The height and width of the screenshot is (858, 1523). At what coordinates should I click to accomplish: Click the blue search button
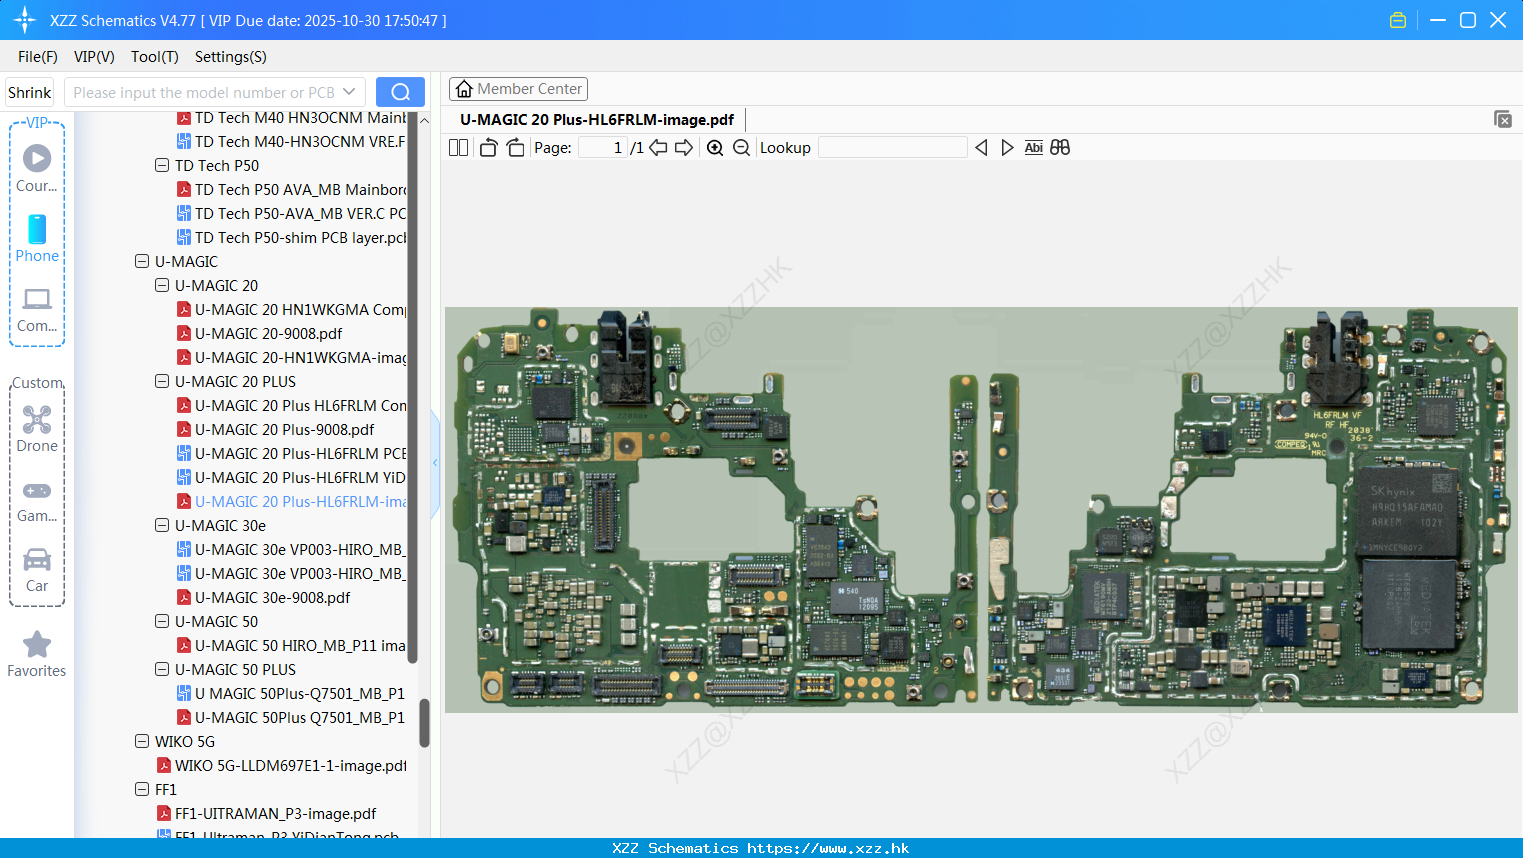pos(400,92)
